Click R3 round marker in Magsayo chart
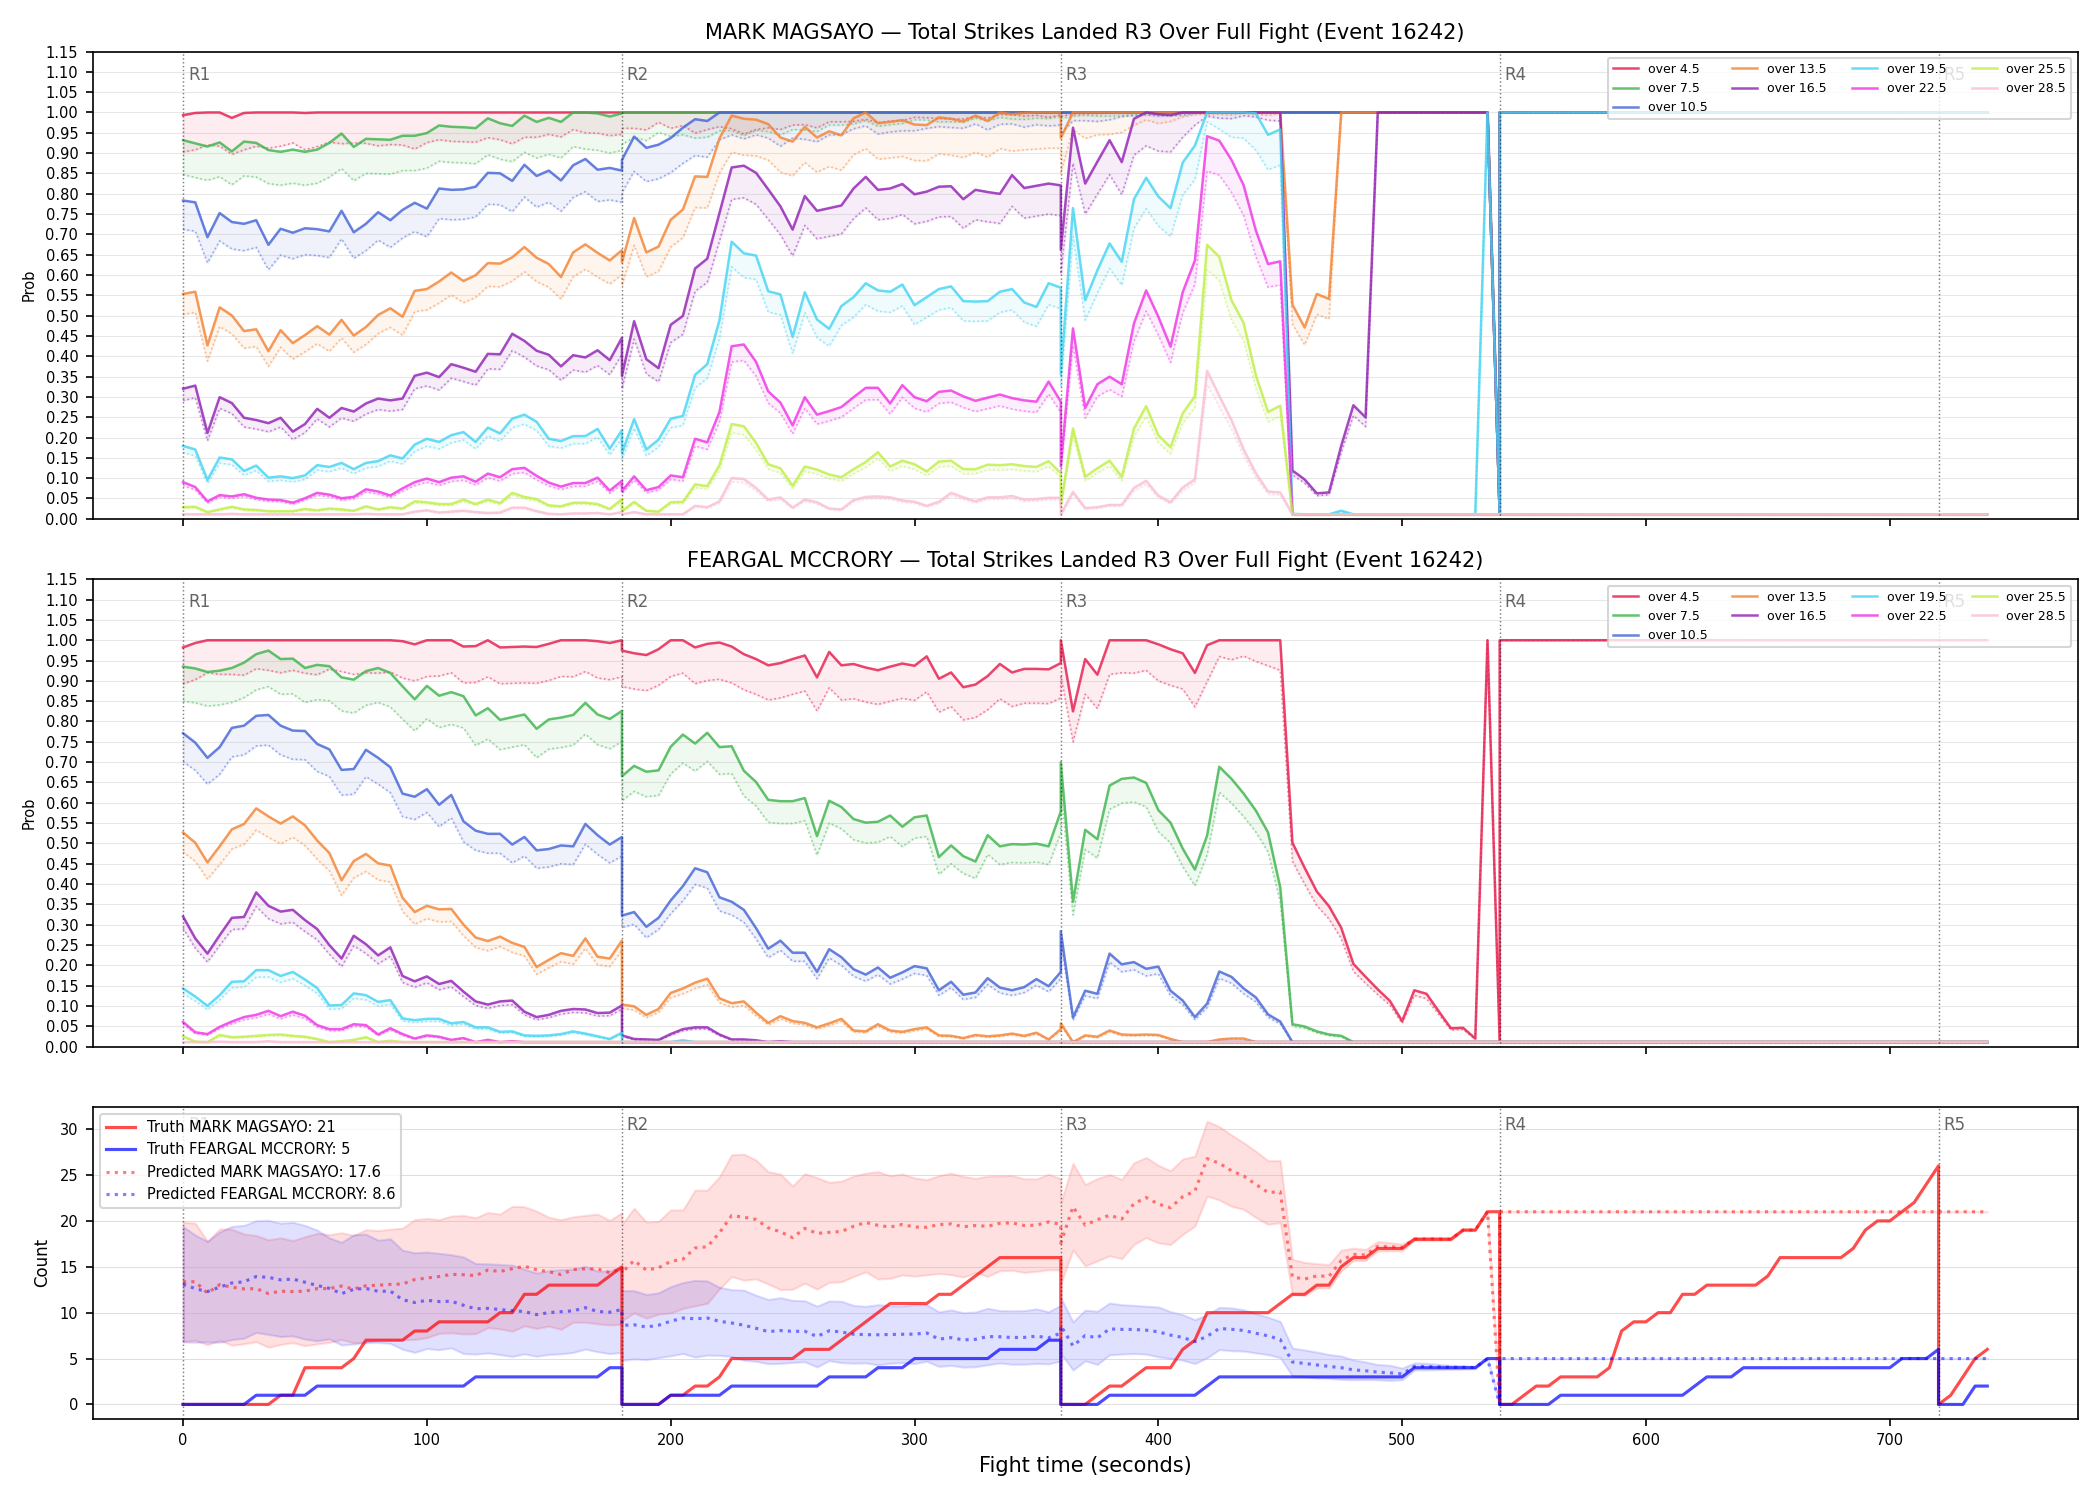 (1076, 74)
